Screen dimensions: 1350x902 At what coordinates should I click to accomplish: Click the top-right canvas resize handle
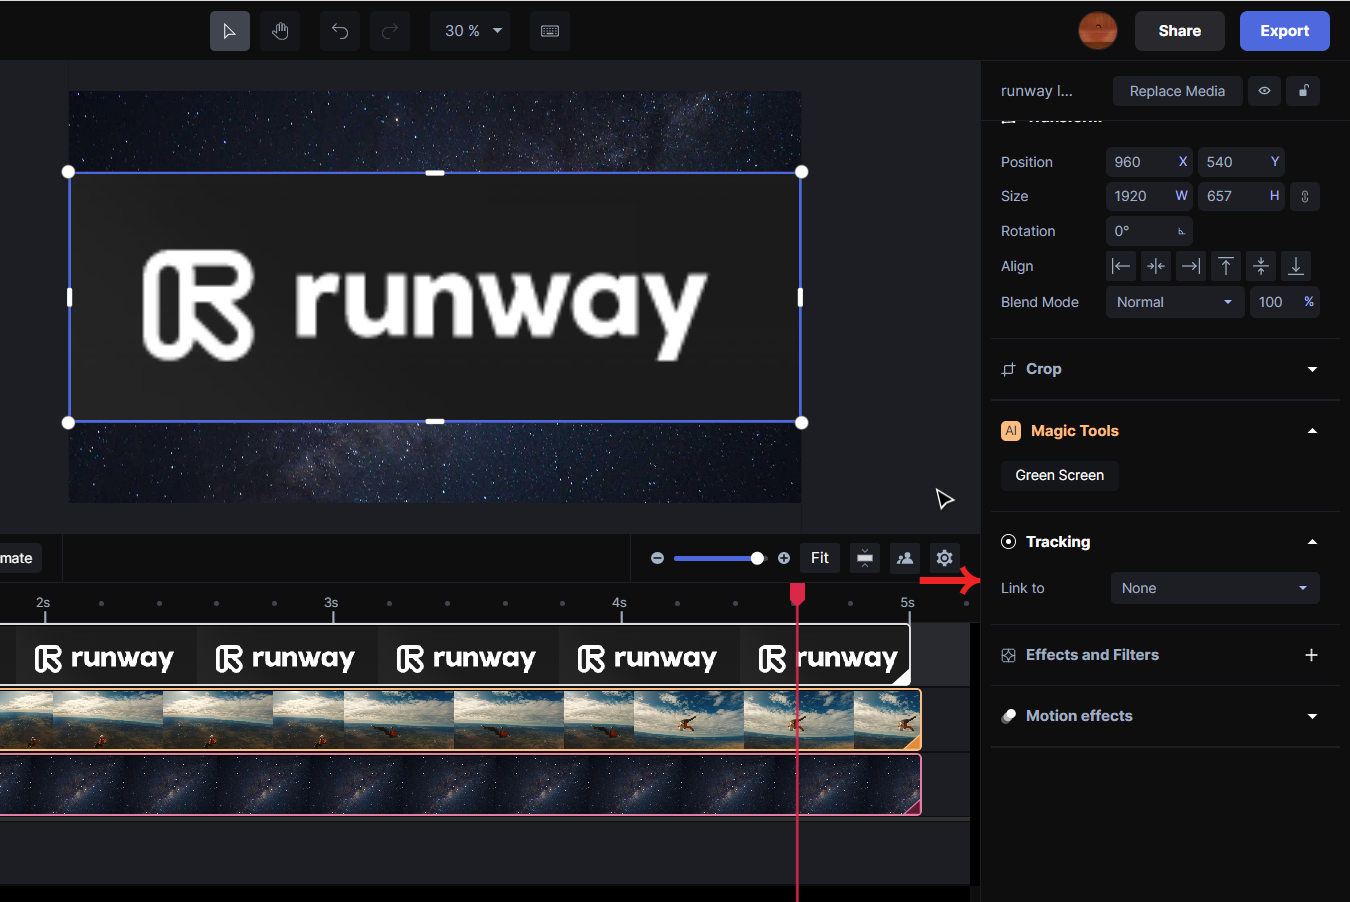(801, 172)
